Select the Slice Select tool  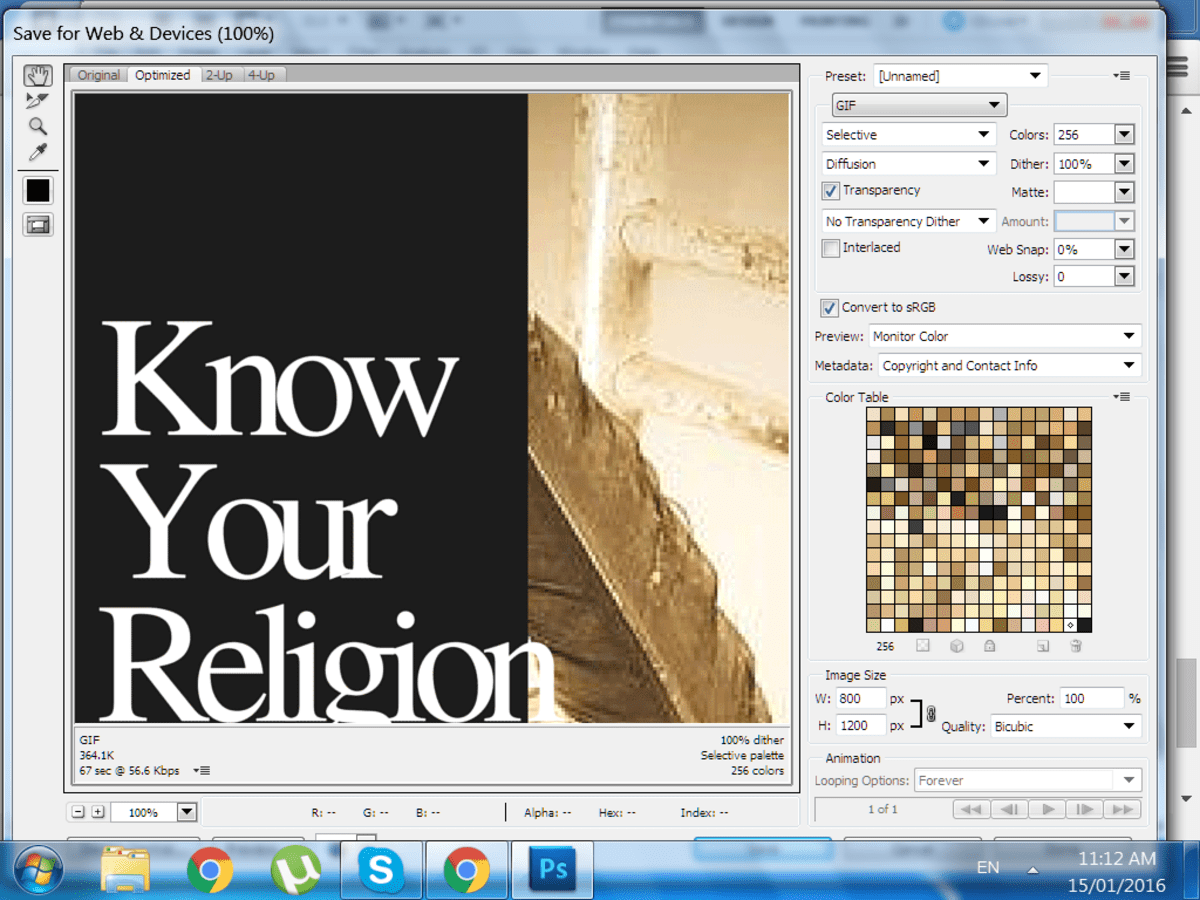pos(38,101)
